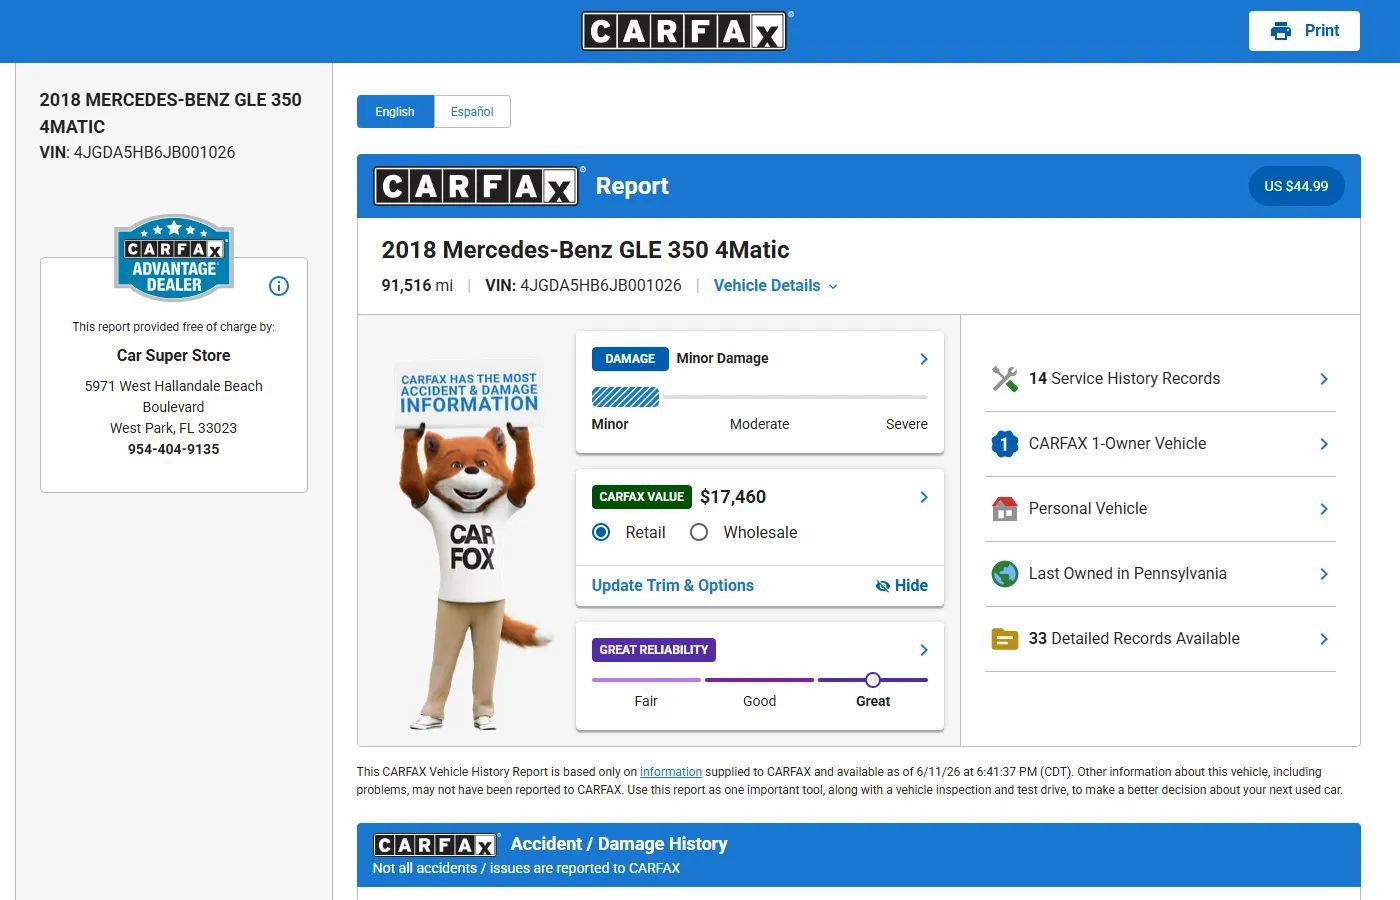Click the US $44.99 price button

tap(1296, 186)
